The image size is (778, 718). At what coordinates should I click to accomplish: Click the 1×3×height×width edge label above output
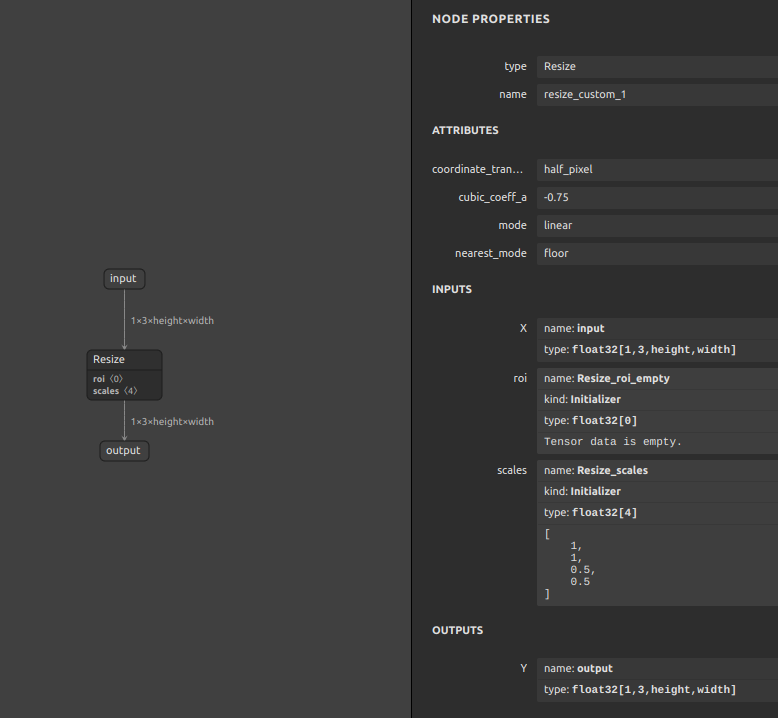click(x=172, y=422)
